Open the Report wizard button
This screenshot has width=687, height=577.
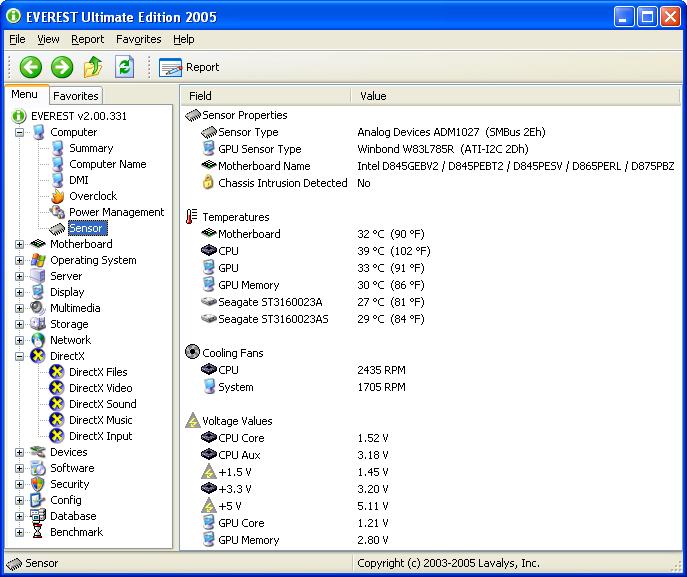click(189, 67)
